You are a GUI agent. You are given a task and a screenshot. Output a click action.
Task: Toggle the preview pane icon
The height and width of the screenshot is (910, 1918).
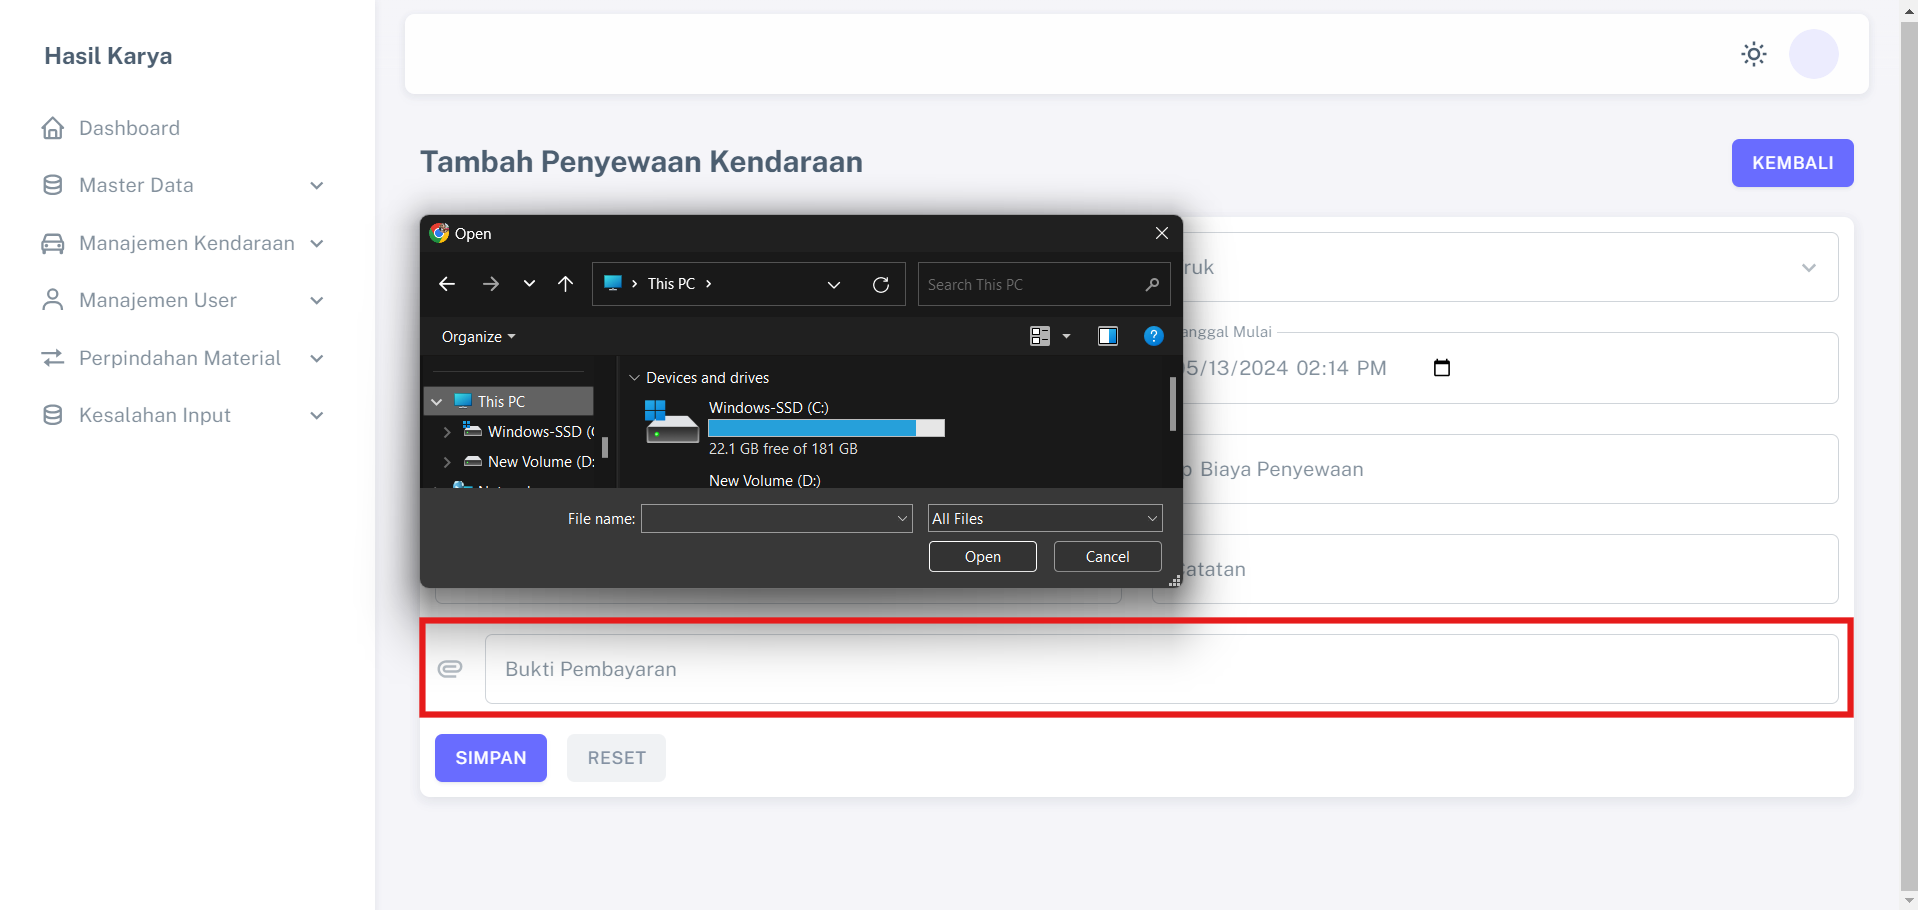click(x=1107, y=336)
